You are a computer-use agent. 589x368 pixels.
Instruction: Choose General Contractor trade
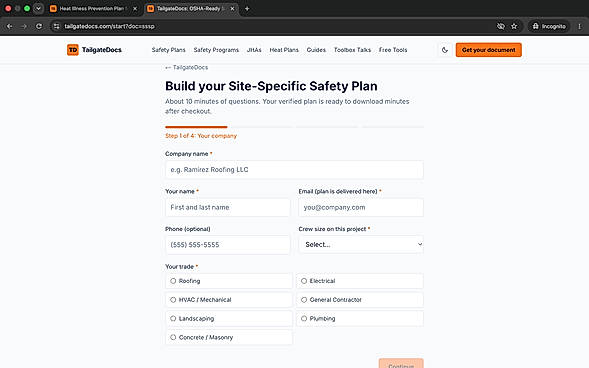(x=359, y=300)
